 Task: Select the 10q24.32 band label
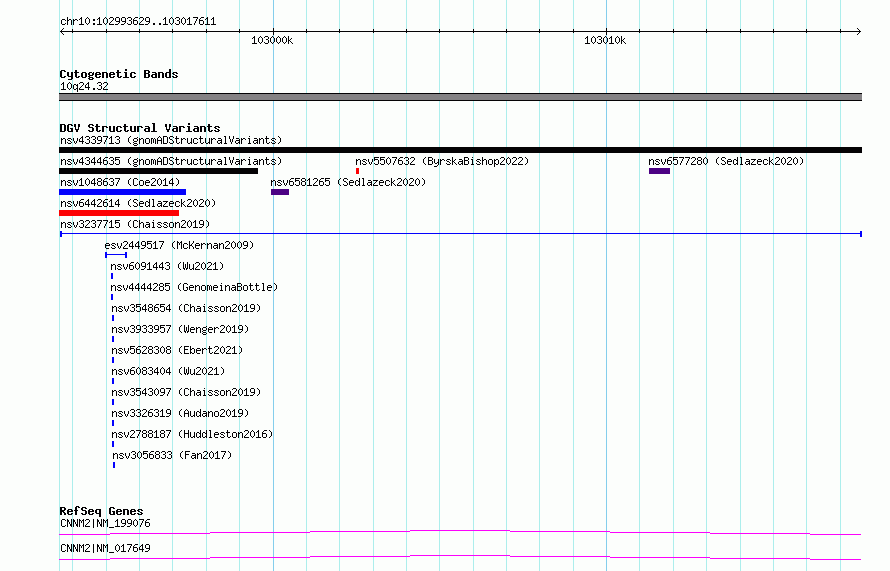tap(84, 86)
